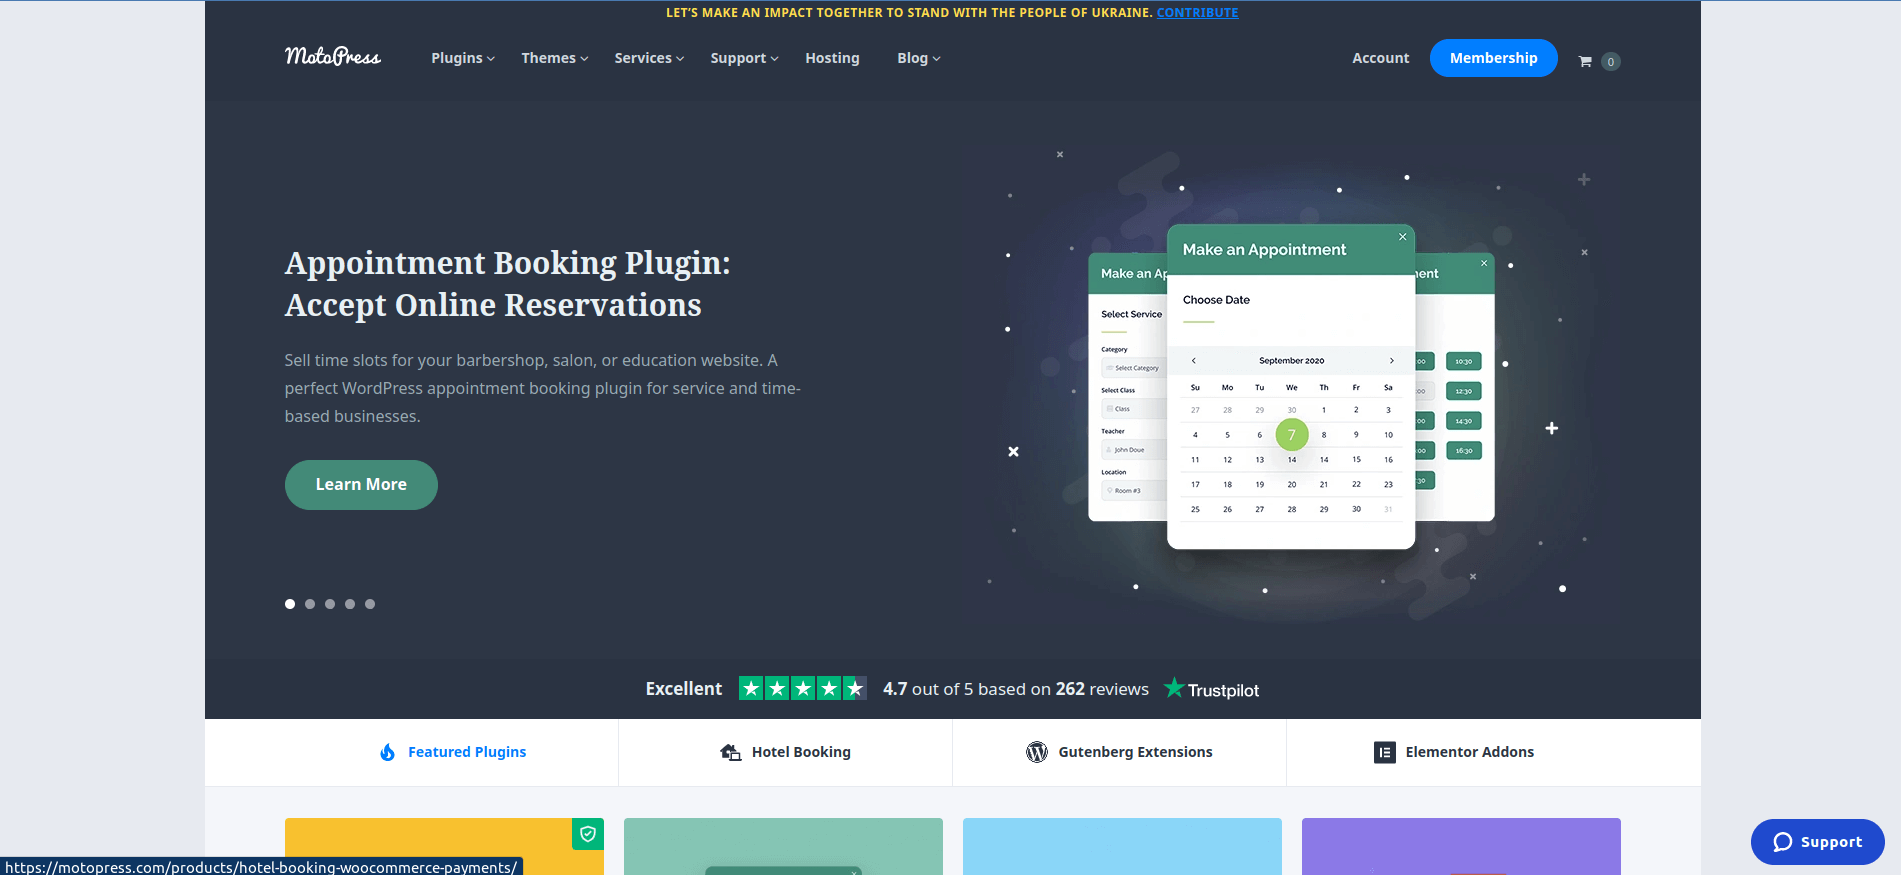Go to the fourth slider dot
This screenshot has width=1901, height=875.
pos(350,604)
